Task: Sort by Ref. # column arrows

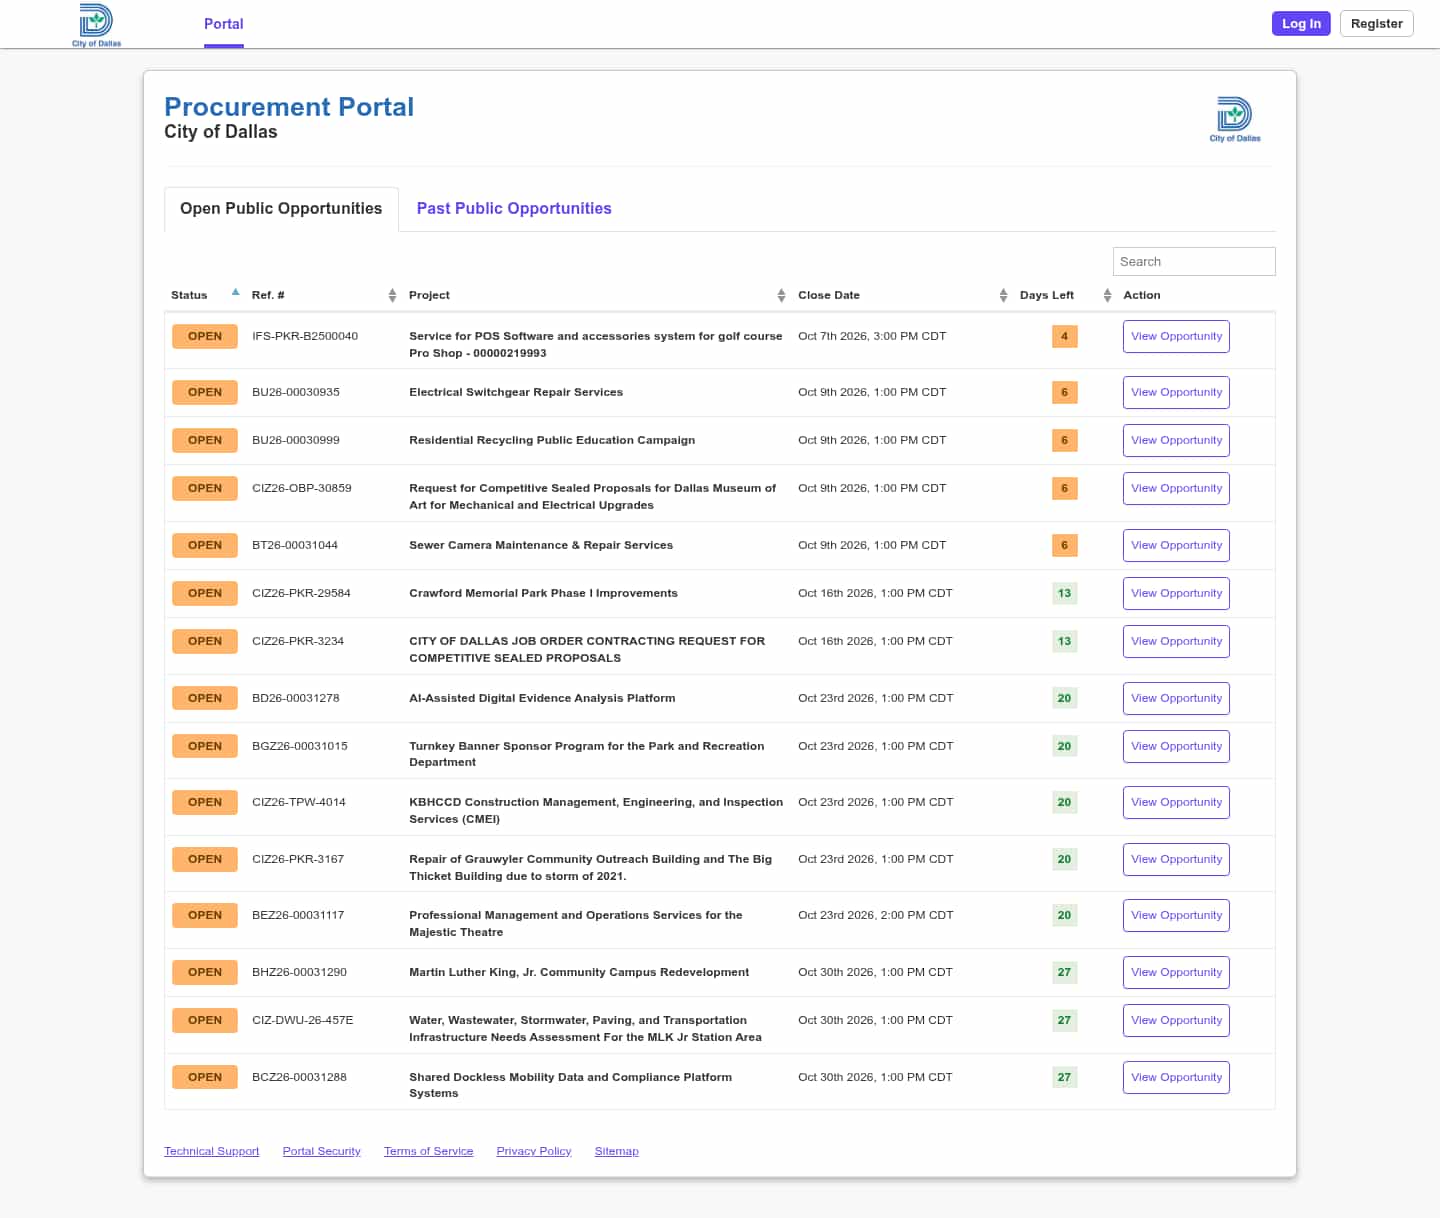Action: [x=392, y=295]
